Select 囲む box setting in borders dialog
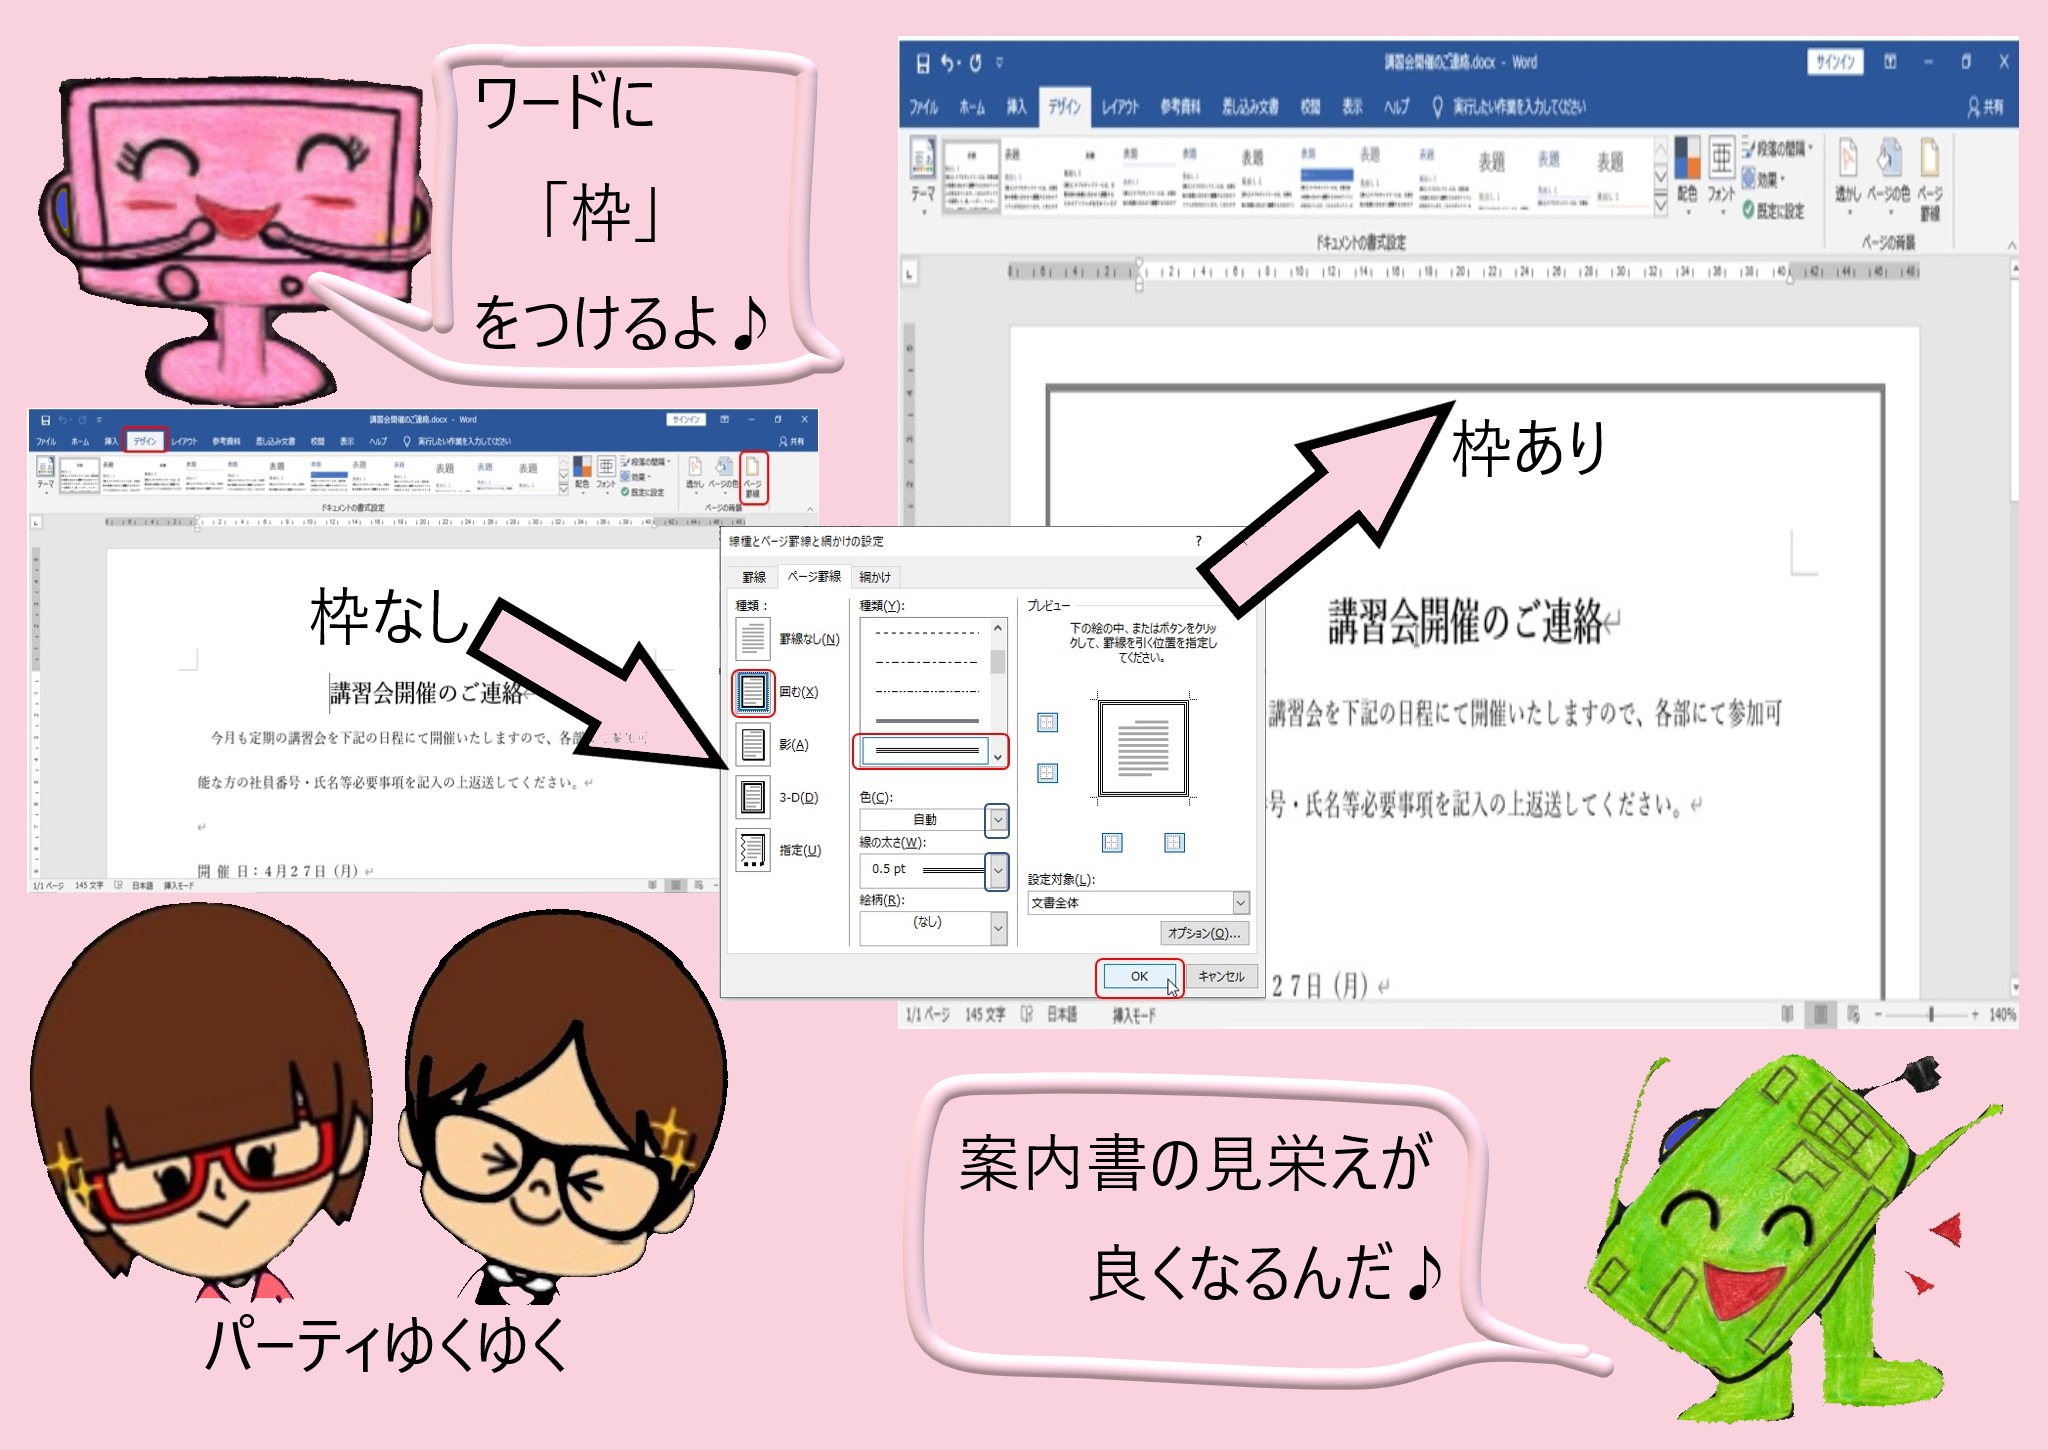 [x=753, y=691]
